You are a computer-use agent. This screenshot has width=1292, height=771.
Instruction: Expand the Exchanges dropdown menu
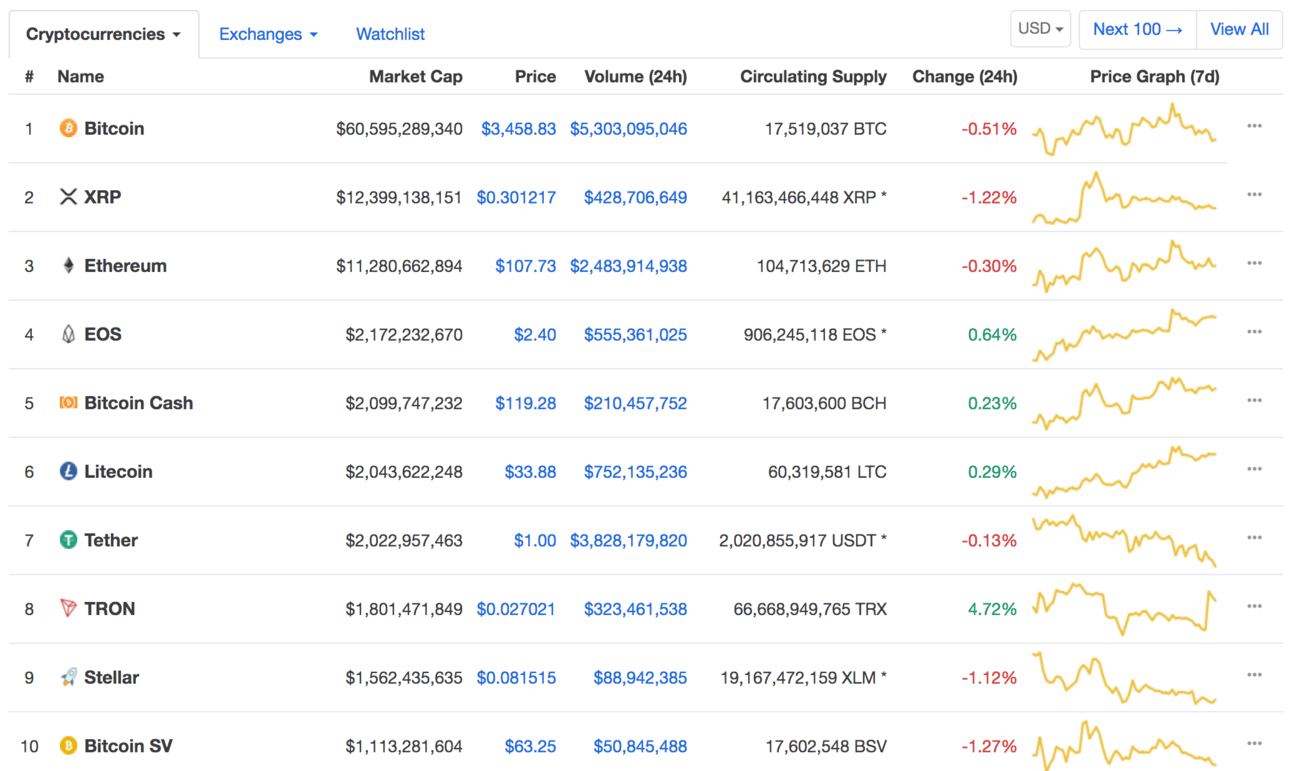click(x=268, y=34)
